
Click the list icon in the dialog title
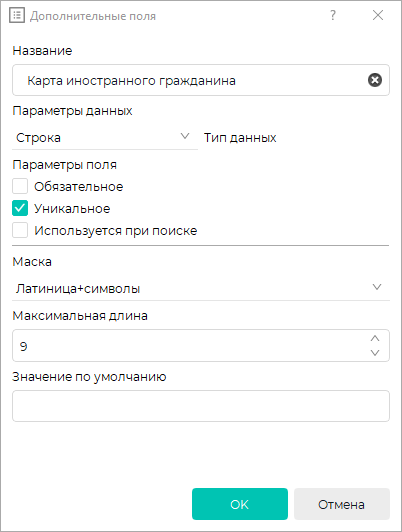pyautogui.click(x=17, y=15)
